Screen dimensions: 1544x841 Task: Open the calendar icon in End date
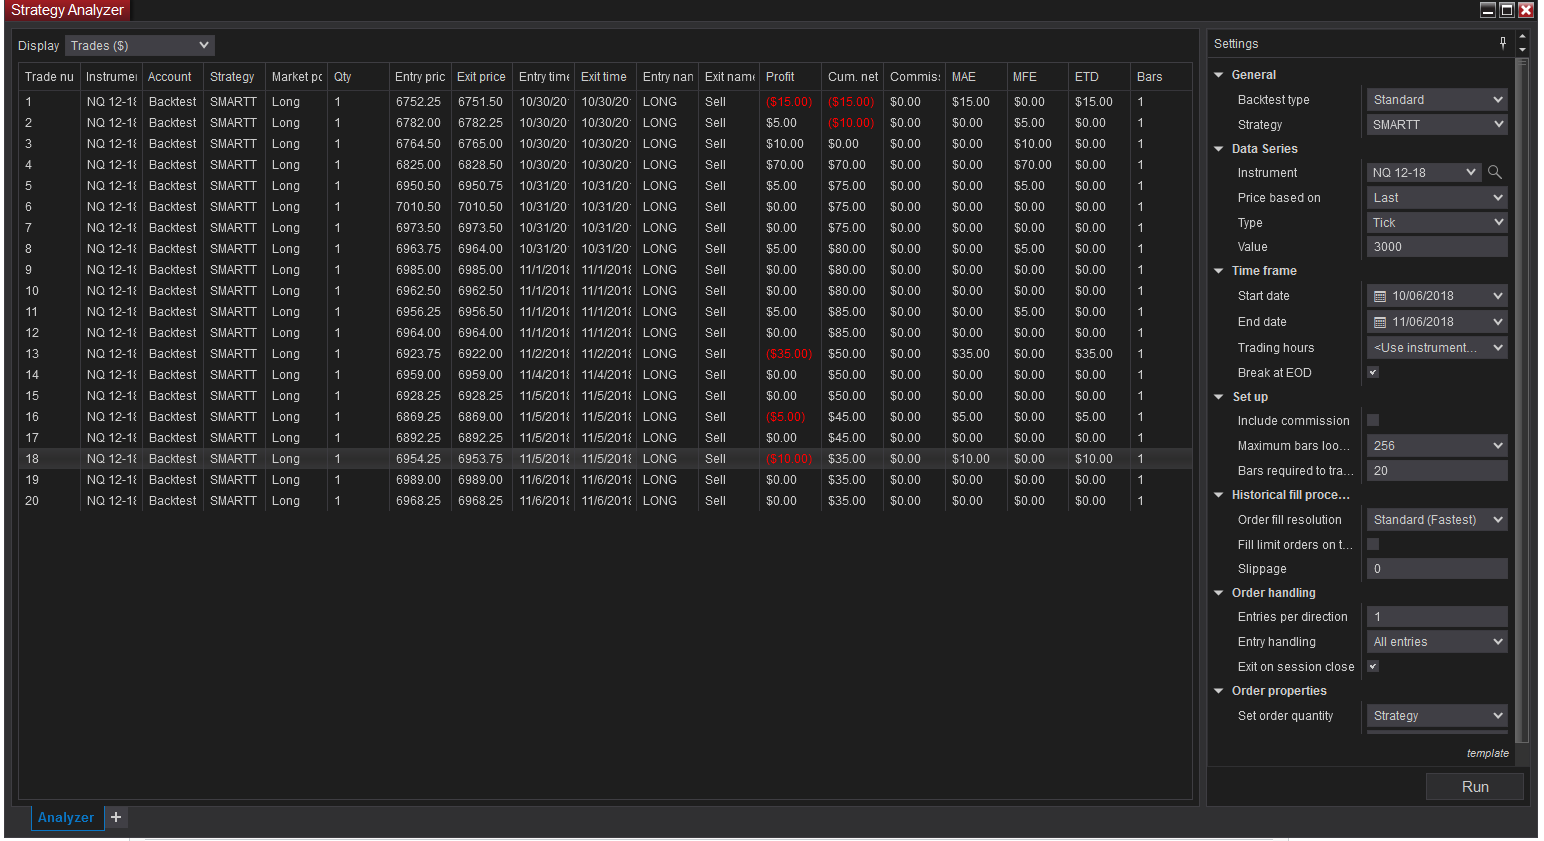(1380, 322)
